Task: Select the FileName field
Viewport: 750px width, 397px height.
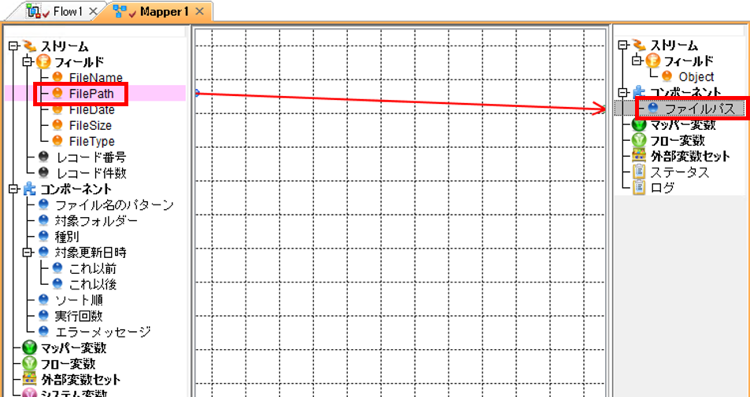Action: (x=96, y=77)
